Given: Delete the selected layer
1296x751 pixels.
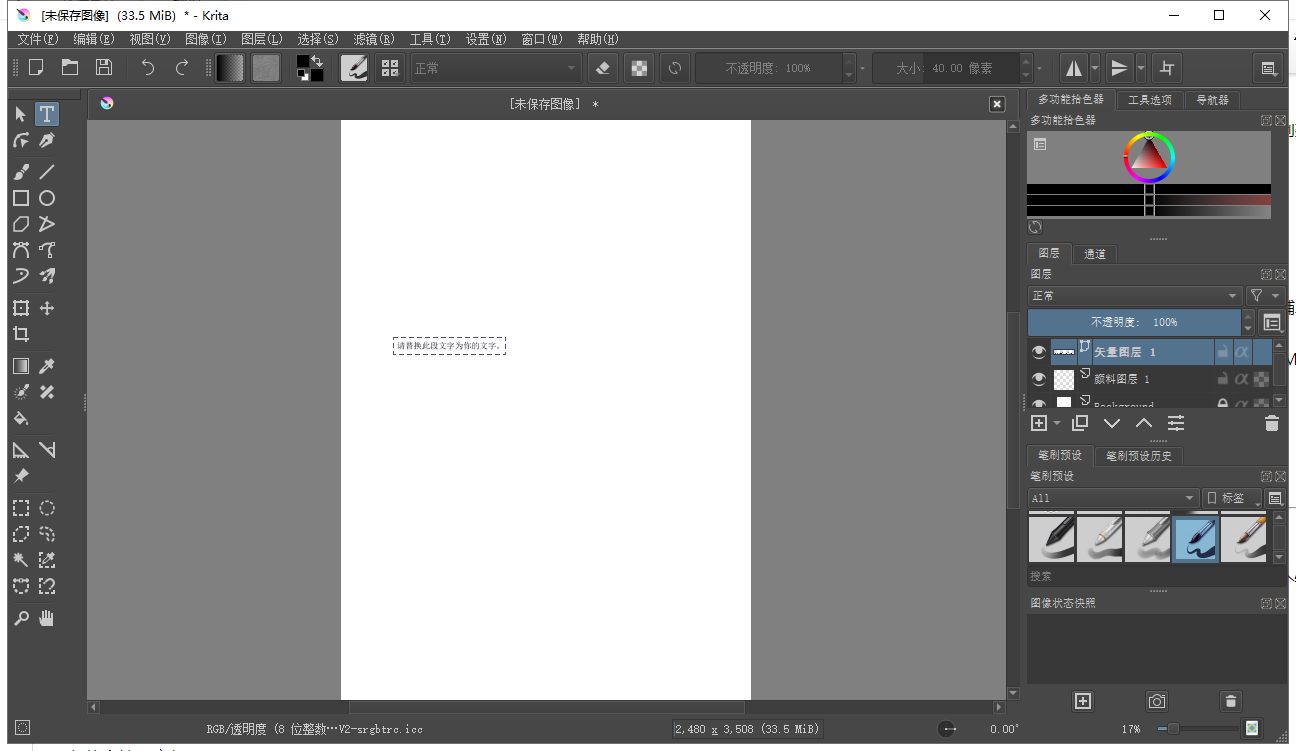Looking at the screenshot, I should pyautogui.click(x=1272, y=424).
